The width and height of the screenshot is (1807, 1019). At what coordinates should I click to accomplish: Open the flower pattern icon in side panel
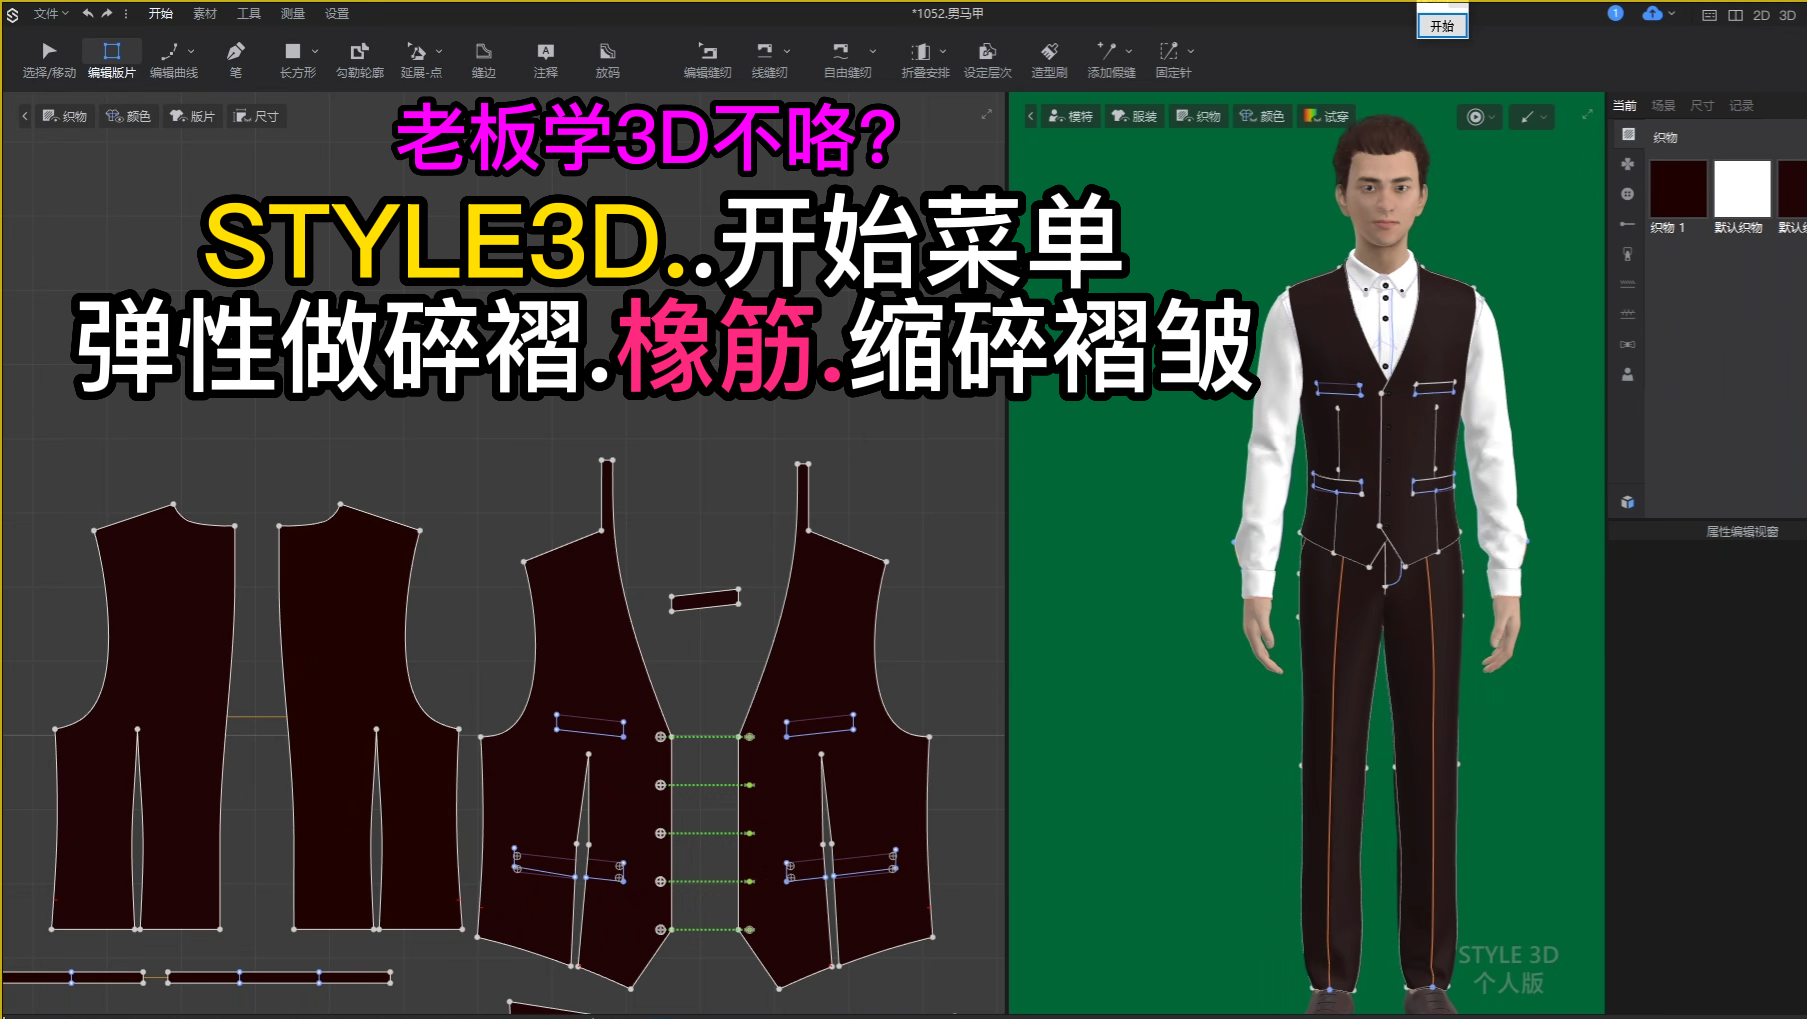pos(1628,164)
